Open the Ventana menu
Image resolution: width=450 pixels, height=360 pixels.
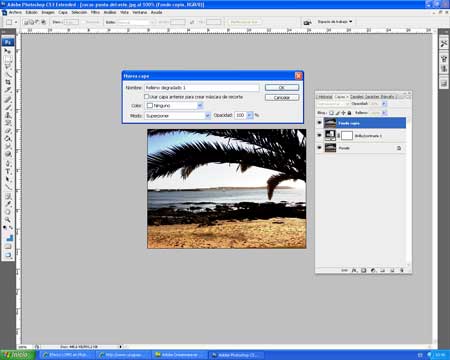(x=140, y=12)
